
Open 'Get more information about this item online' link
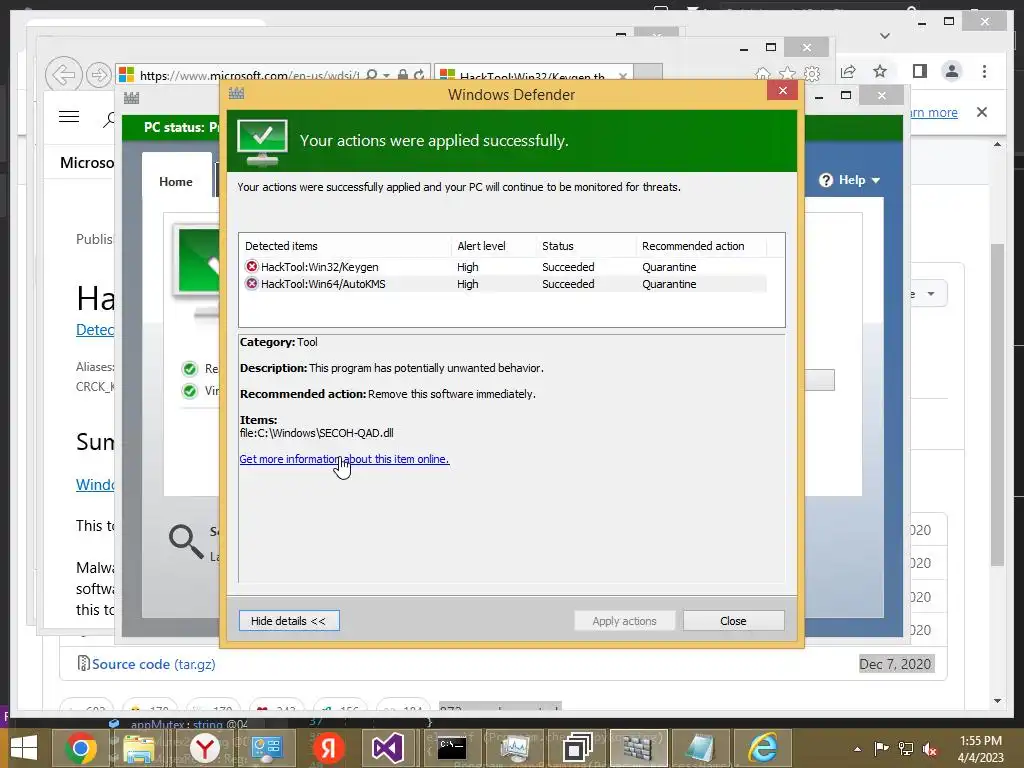(x=344, y=459)
